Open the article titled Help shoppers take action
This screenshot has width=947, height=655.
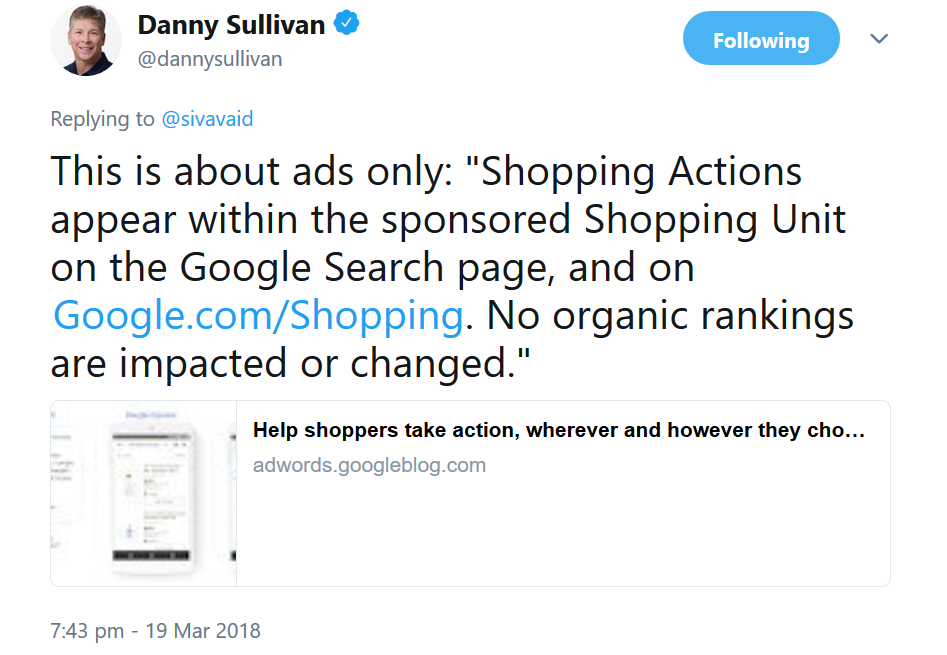[x=555, y=429]
